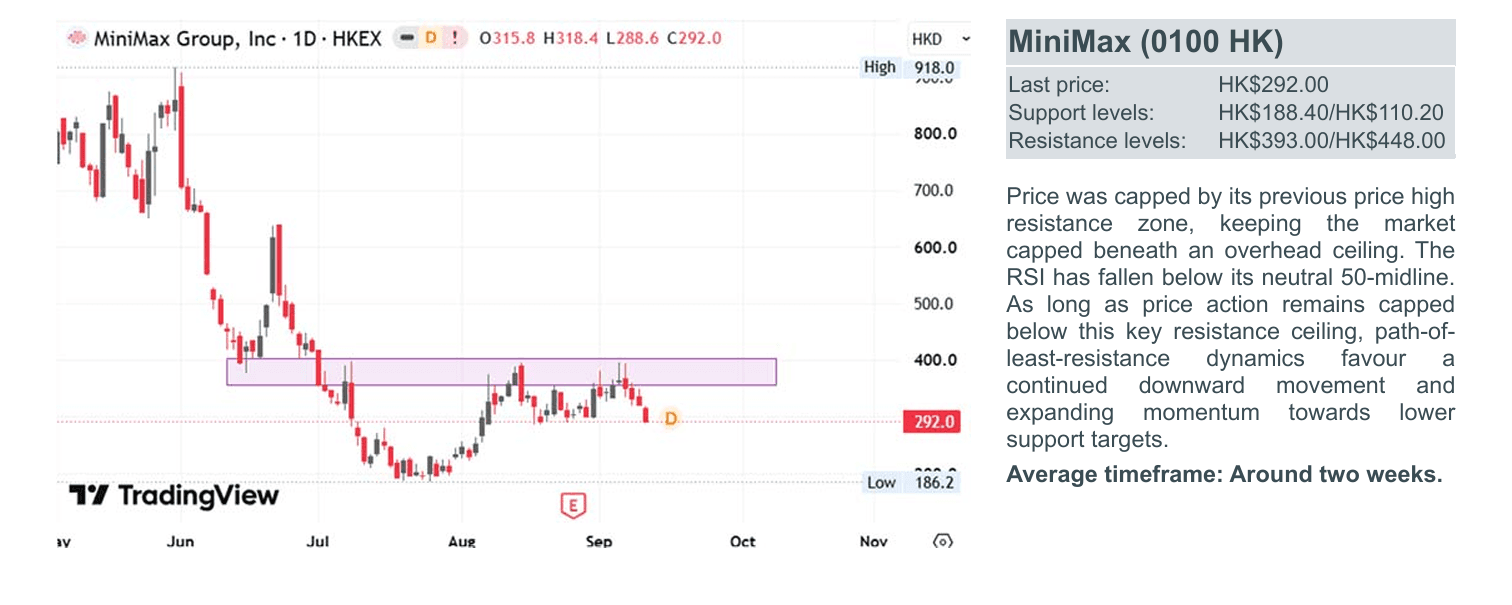The image size is (1512, 605).
Task: Click the grey dash icon in the status pill
Action: (407, 38)
